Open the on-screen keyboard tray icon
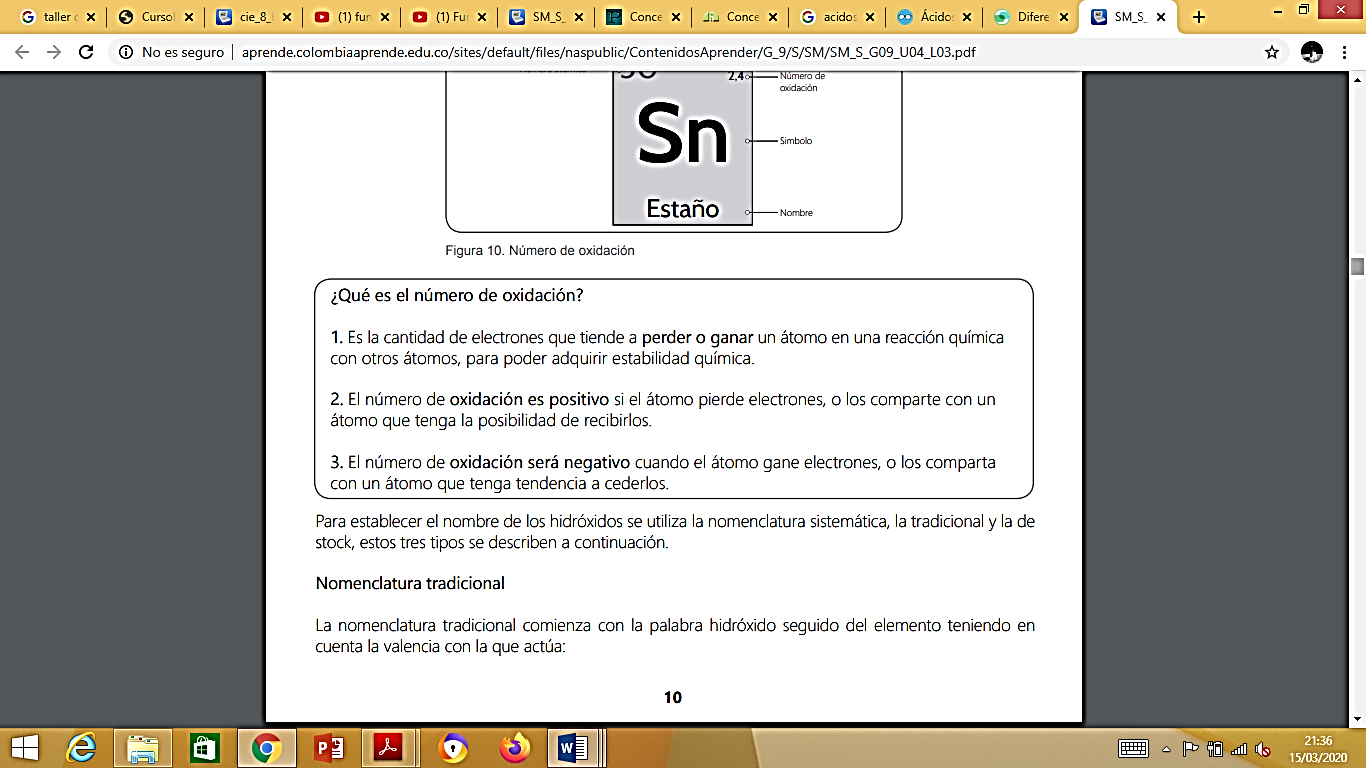This screenshot has width=1366, height=768. (x=1133, y=748)
